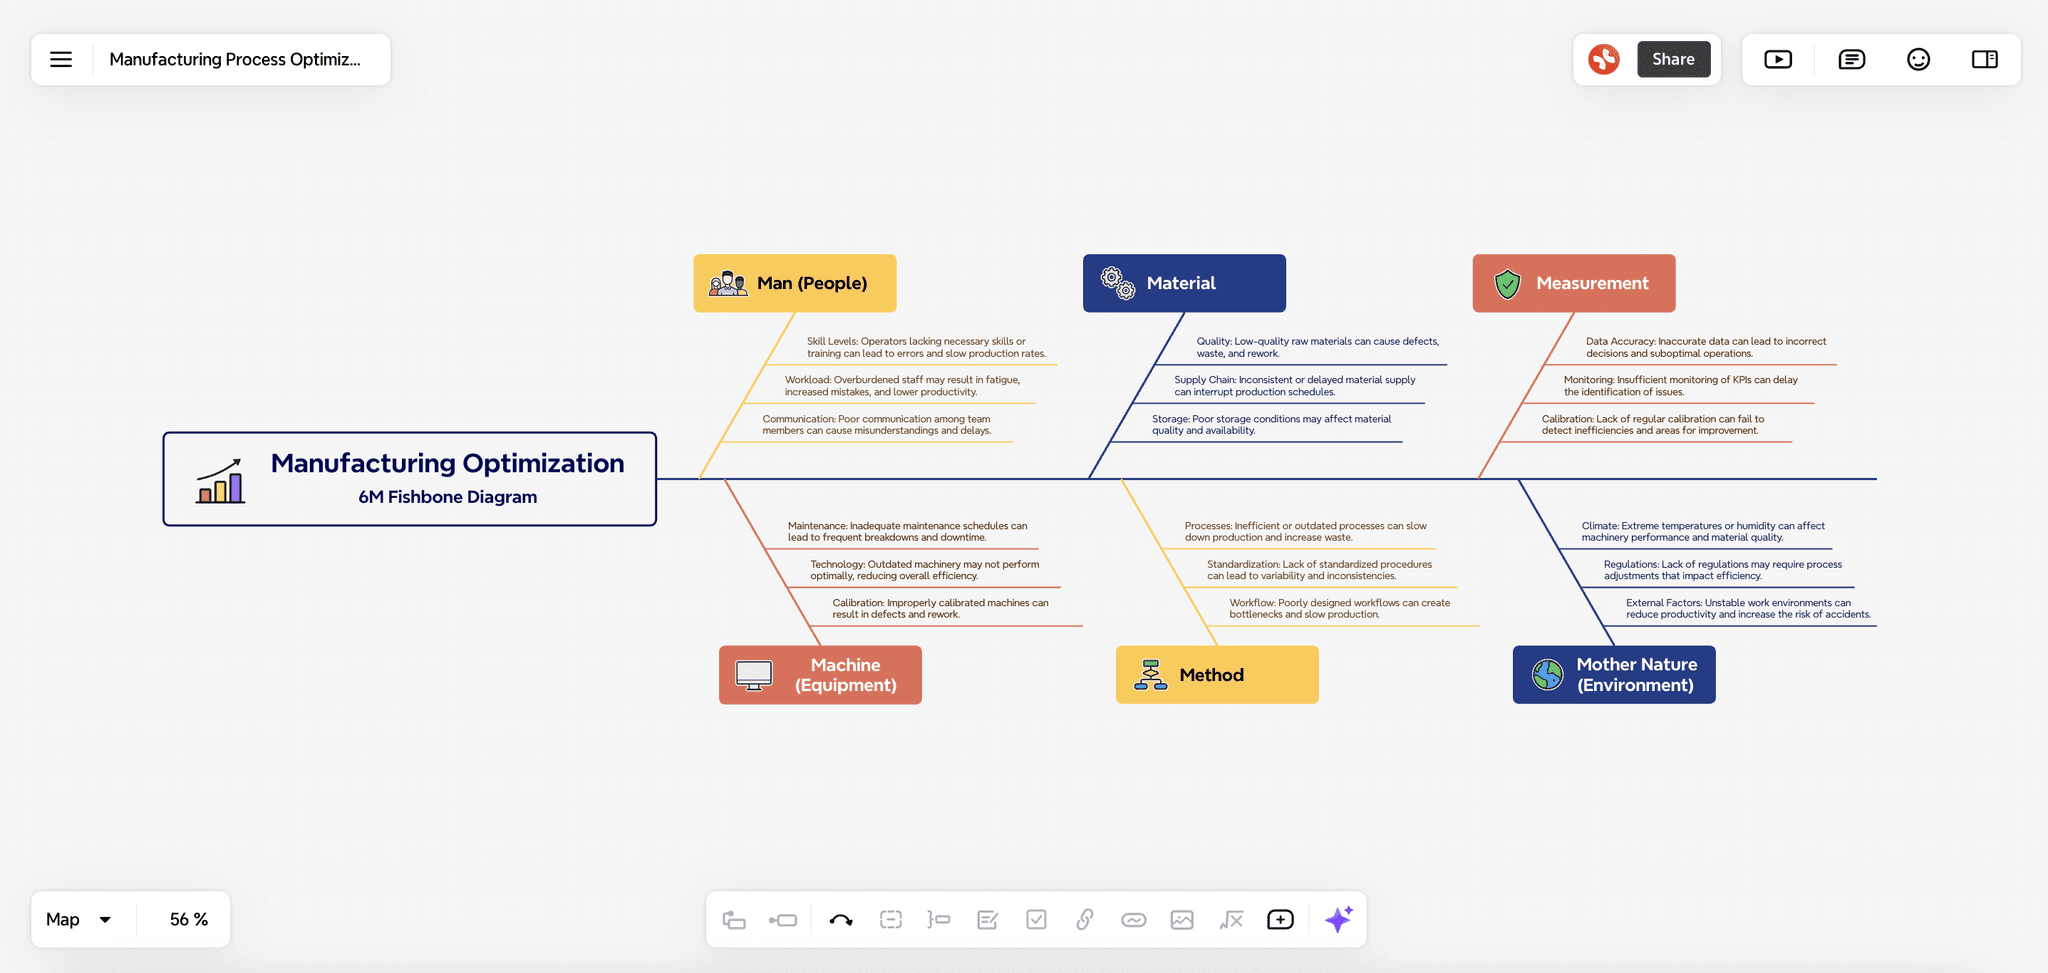The width and height of the screenshot is (2048, 973).
Task: Toggle the subtopic insertion tool
Action: (783, 919)
